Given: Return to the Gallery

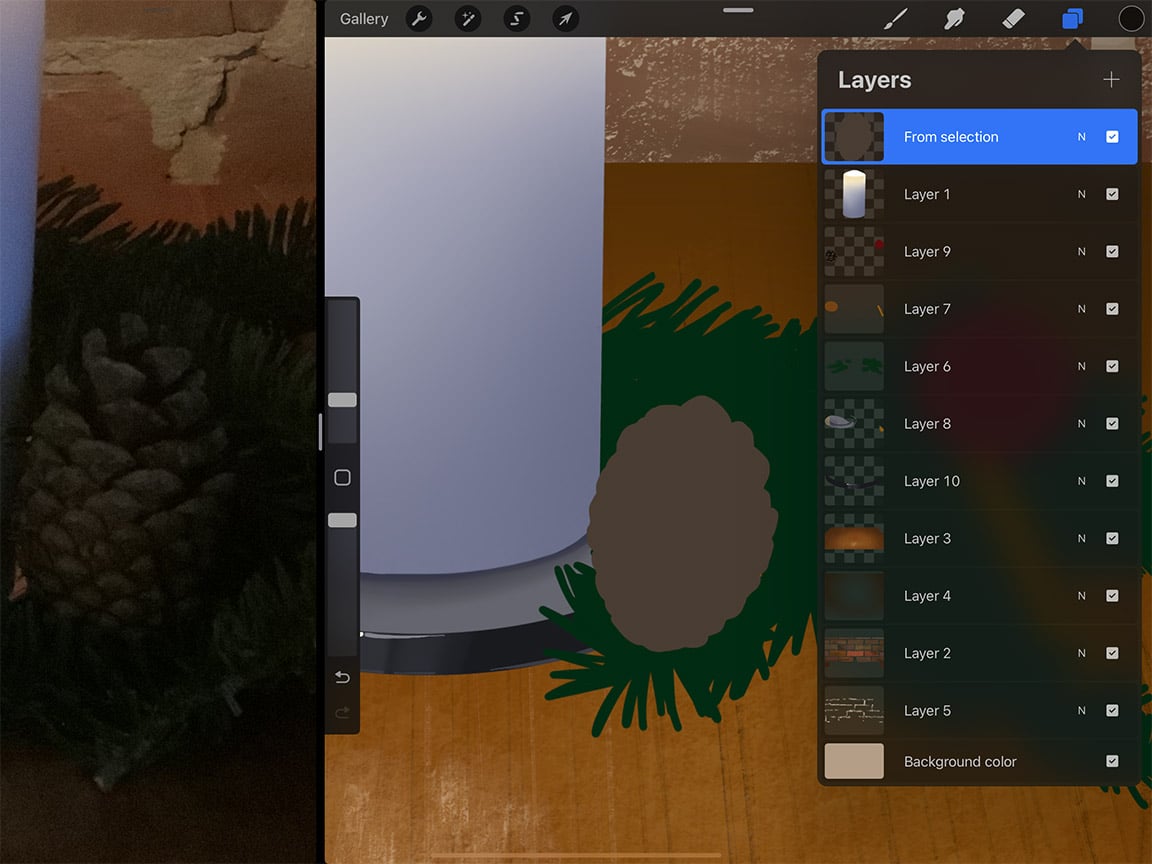Looking at the screenshot, I should tap(363, 18).
